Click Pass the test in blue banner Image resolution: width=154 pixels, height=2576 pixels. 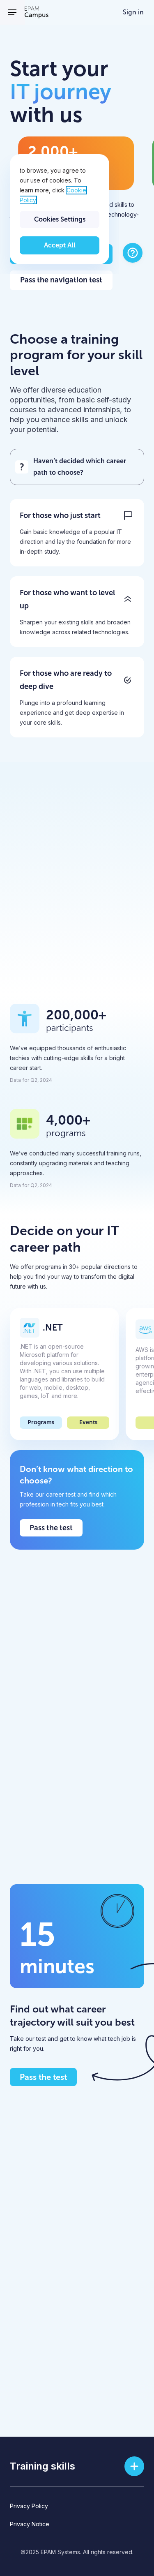point(51,1528)
